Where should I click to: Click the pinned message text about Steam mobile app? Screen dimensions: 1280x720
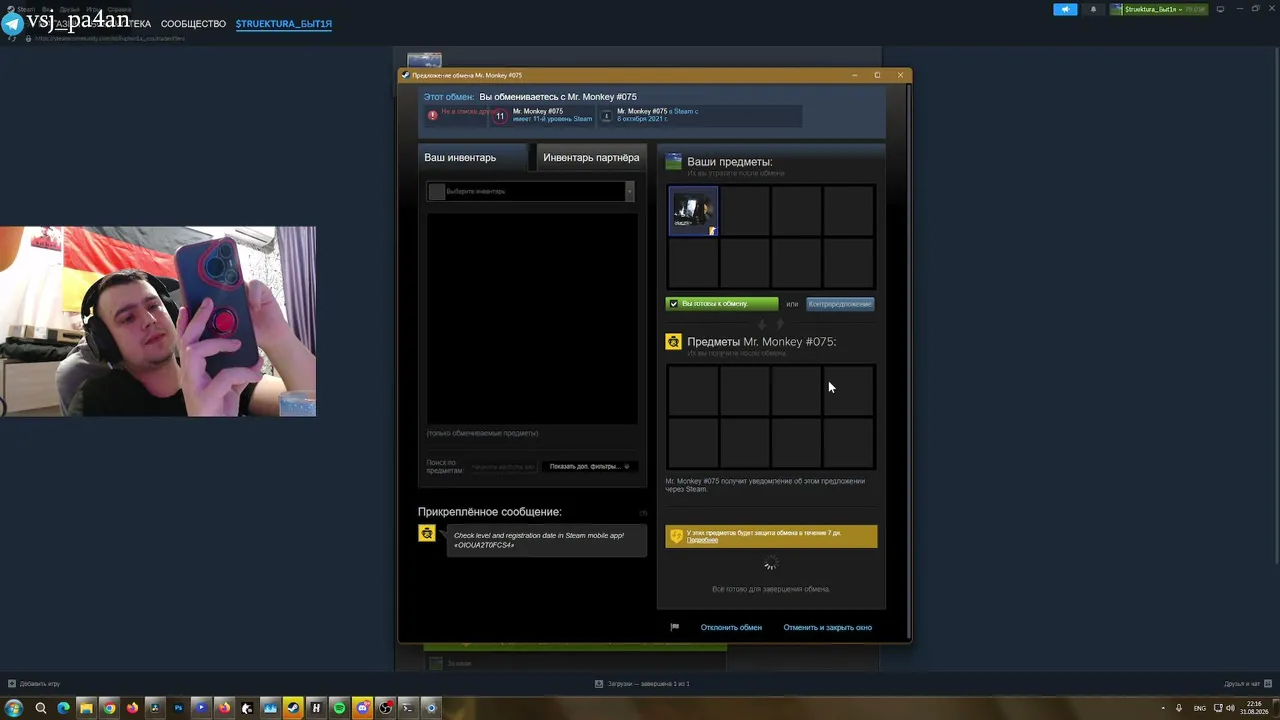(539, 540)
